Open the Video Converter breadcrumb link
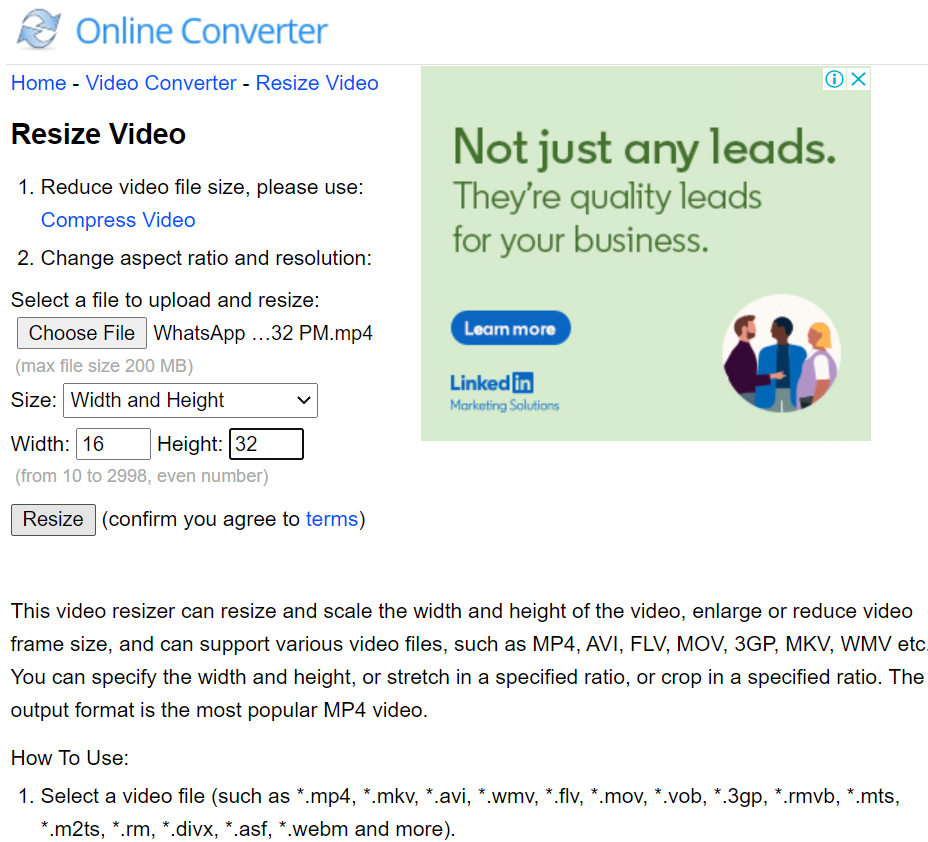 [161, 83]
